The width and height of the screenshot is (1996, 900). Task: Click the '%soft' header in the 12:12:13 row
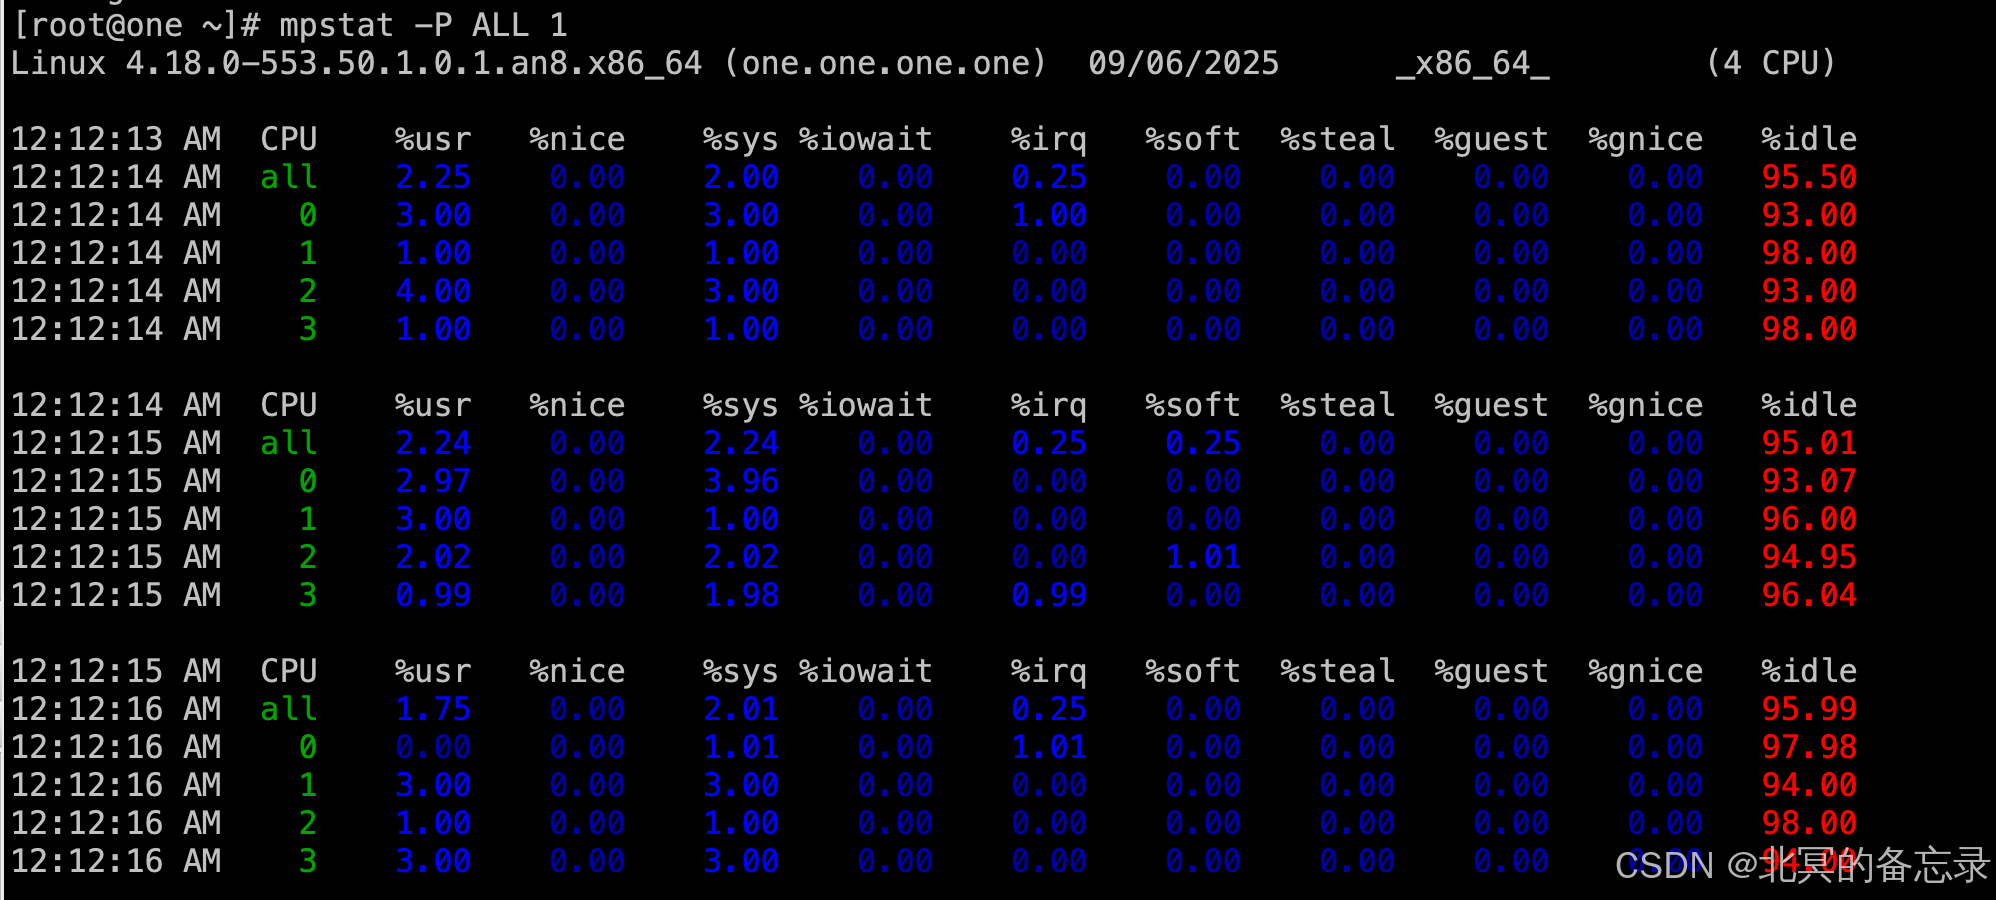(x=1193, y=139)
